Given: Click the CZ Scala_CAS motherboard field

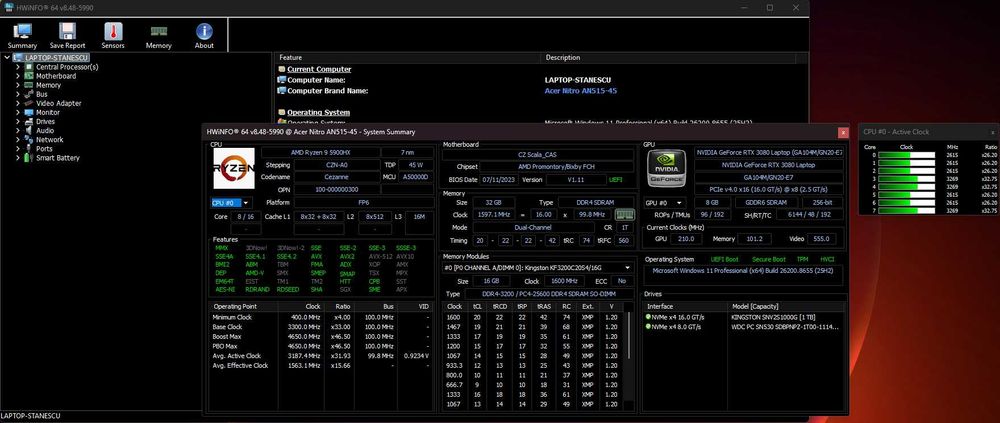Looking at the screenshot, I should click(x=538, y=154).
